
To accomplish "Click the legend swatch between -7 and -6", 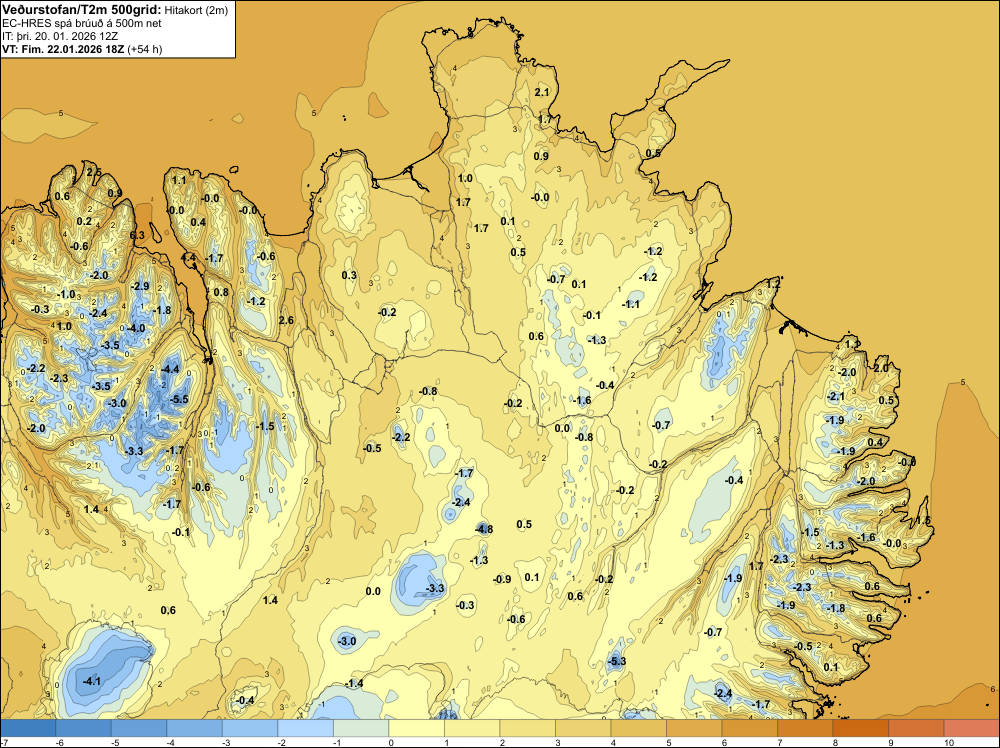I will 28,728.
